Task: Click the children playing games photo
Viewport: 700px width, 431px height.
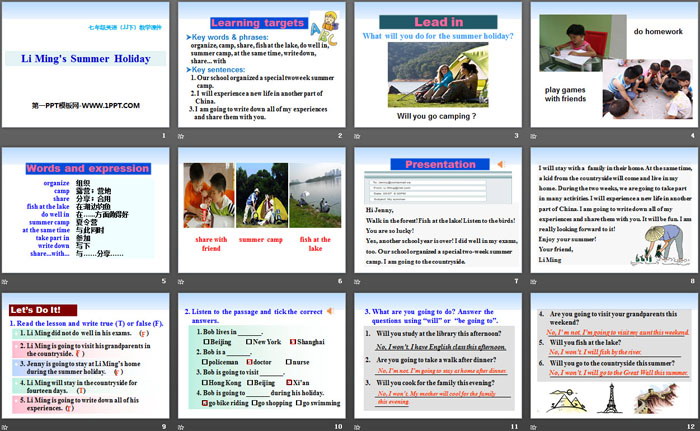Action: [647, 88]
